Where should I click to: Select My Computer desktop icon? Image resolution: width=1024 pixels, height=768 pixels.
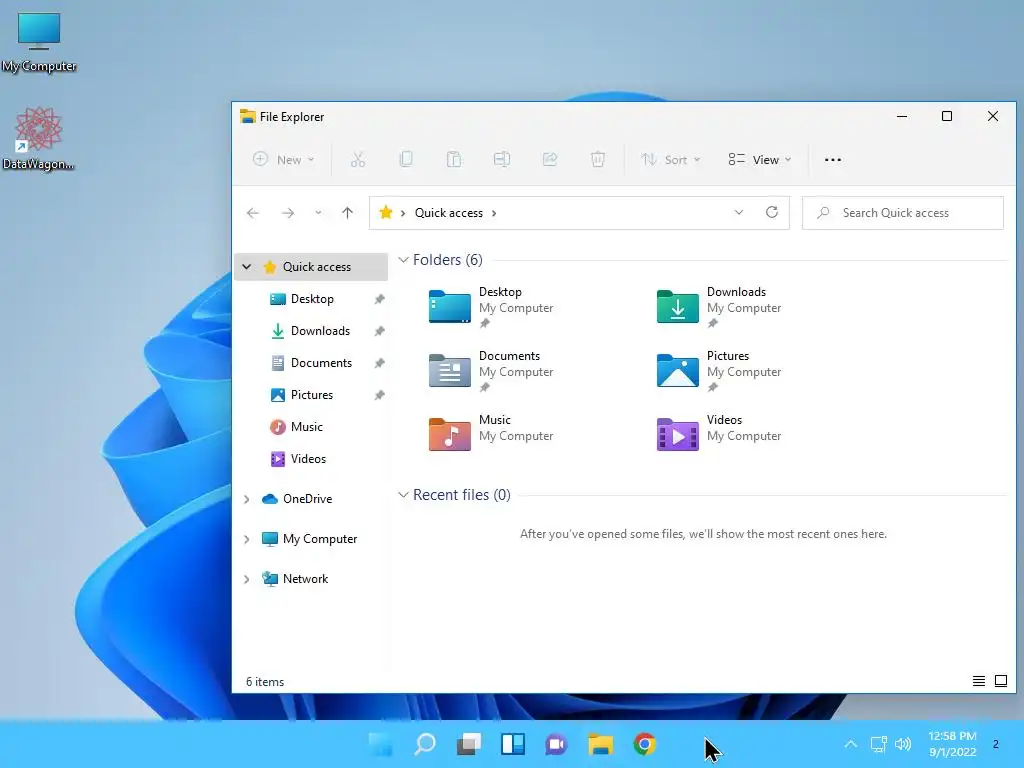tap(39, 42)
